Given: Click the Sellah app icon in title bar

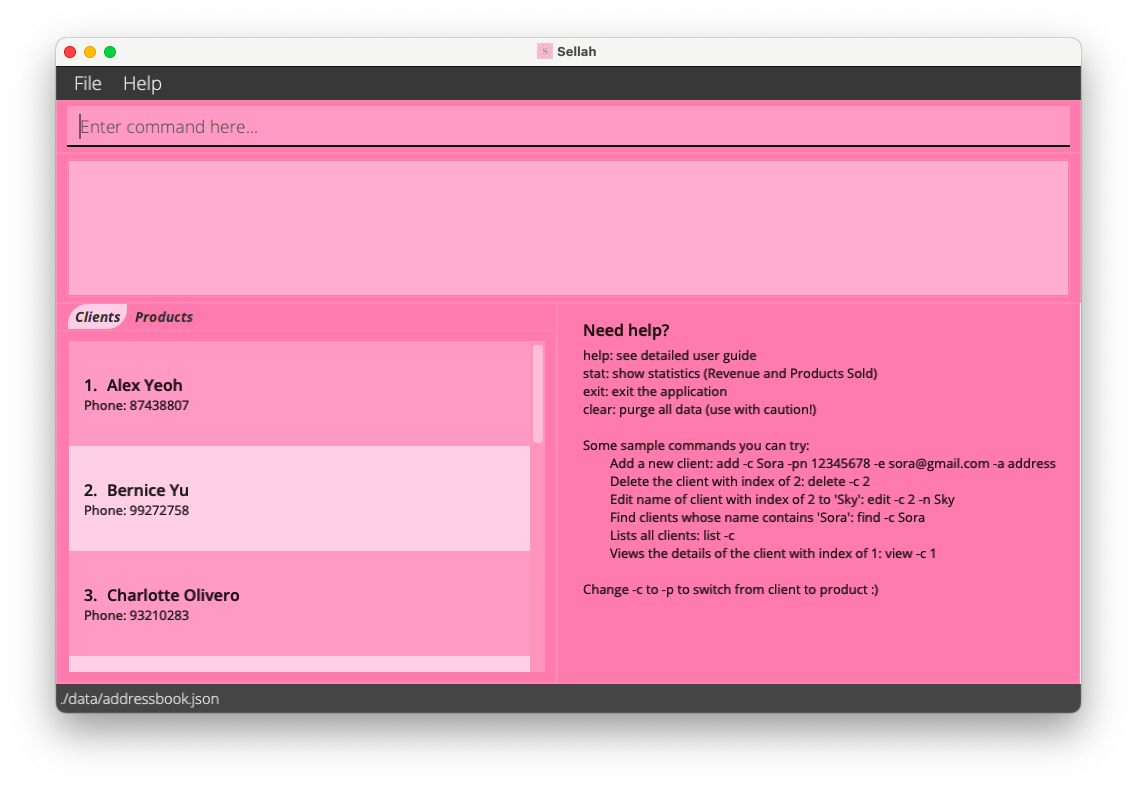Looking at the screenshot, I should click(545, 51).
